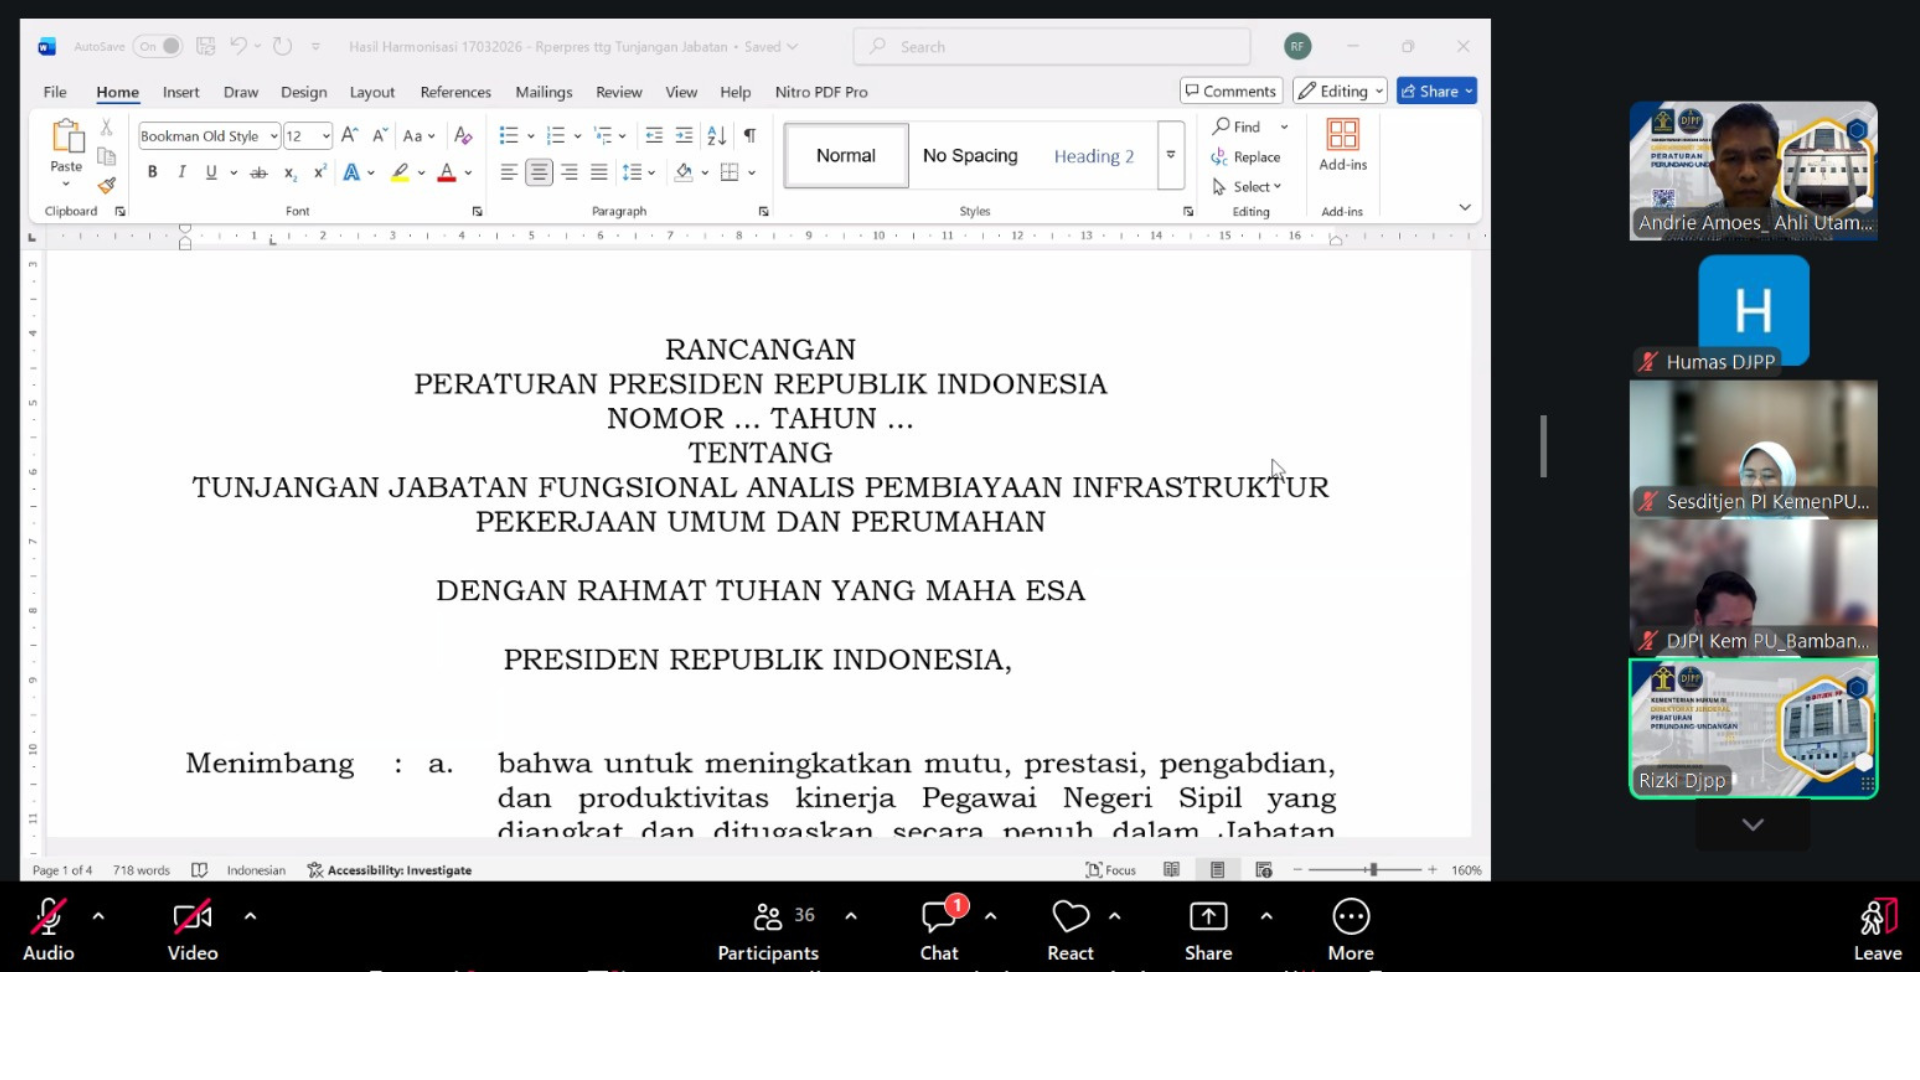Switch to the Layout tab
Screen dimensions: 1920x1080
(x=372, y=92)
